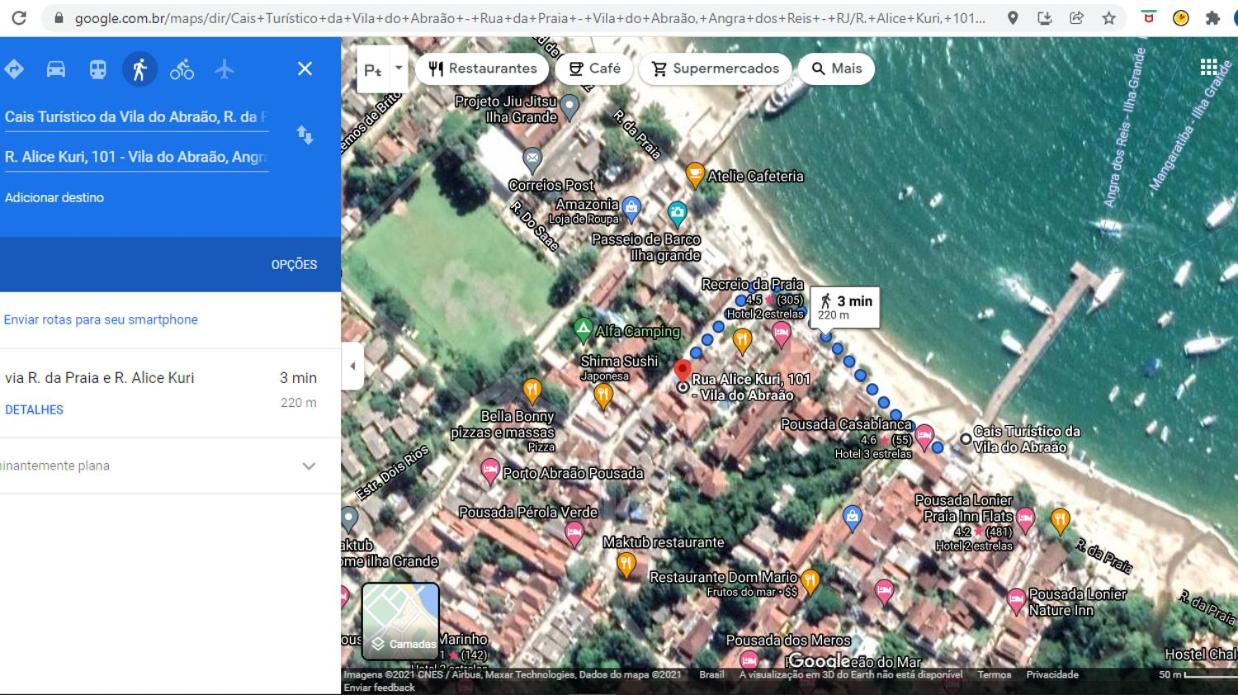Open route DETALHES link

click(x=34, y=410)
